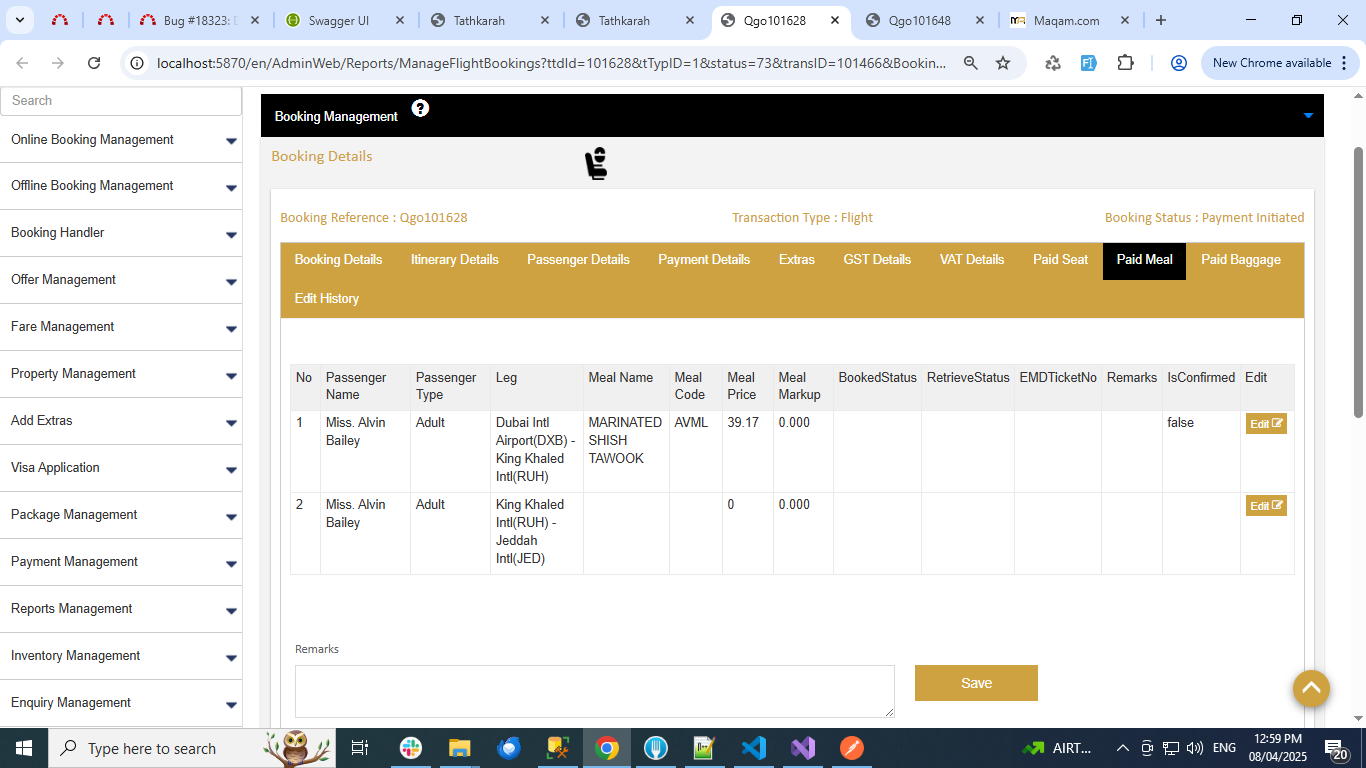This screenshot has height=768, width=1366.
Task: Edit the first meal row
Action: 1265,424
